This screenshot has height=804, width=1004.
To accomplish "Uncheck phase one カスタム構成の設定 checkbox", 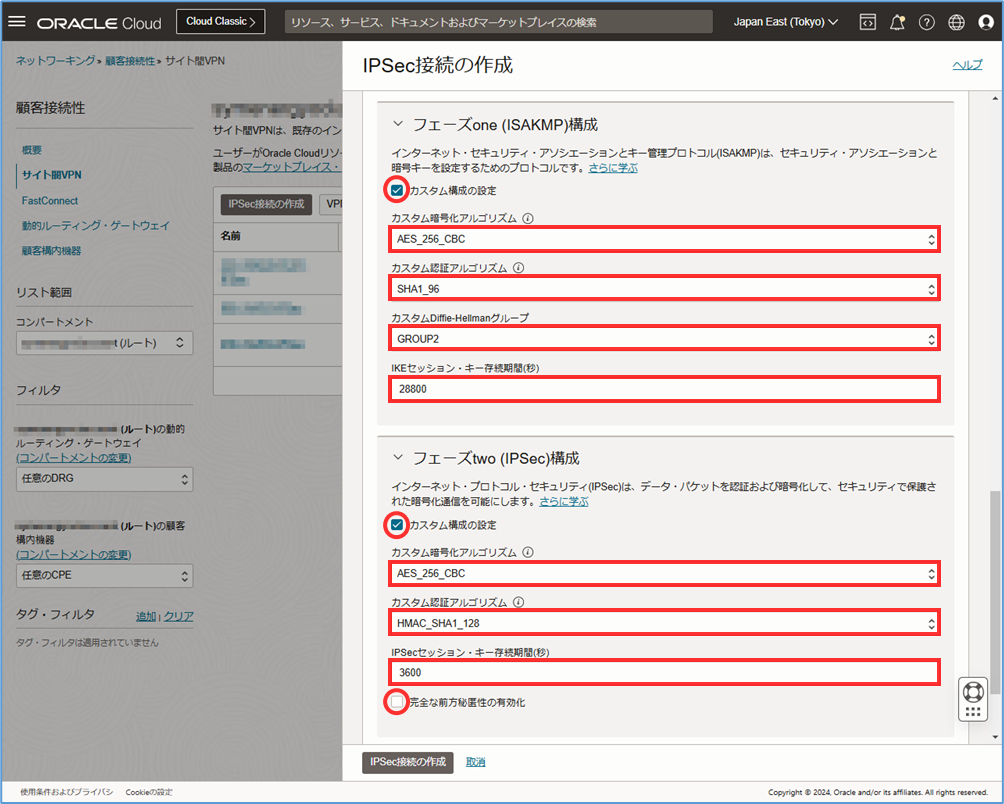I will click(397, 190).
